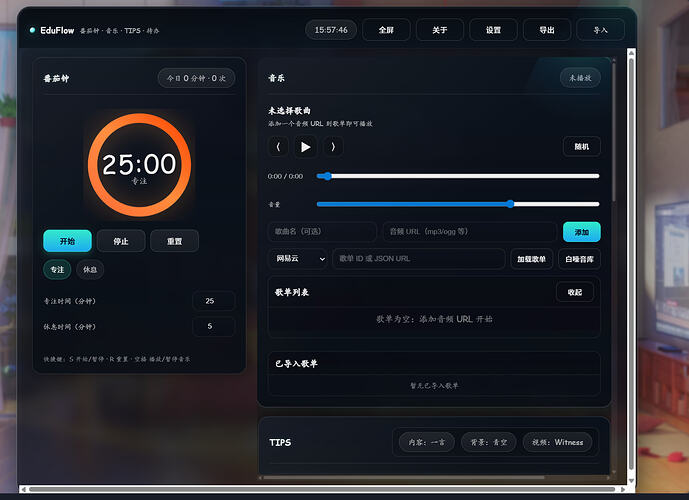Reset the timer with 重置
The image size is (689, 500).
click(x=174, y=241)
